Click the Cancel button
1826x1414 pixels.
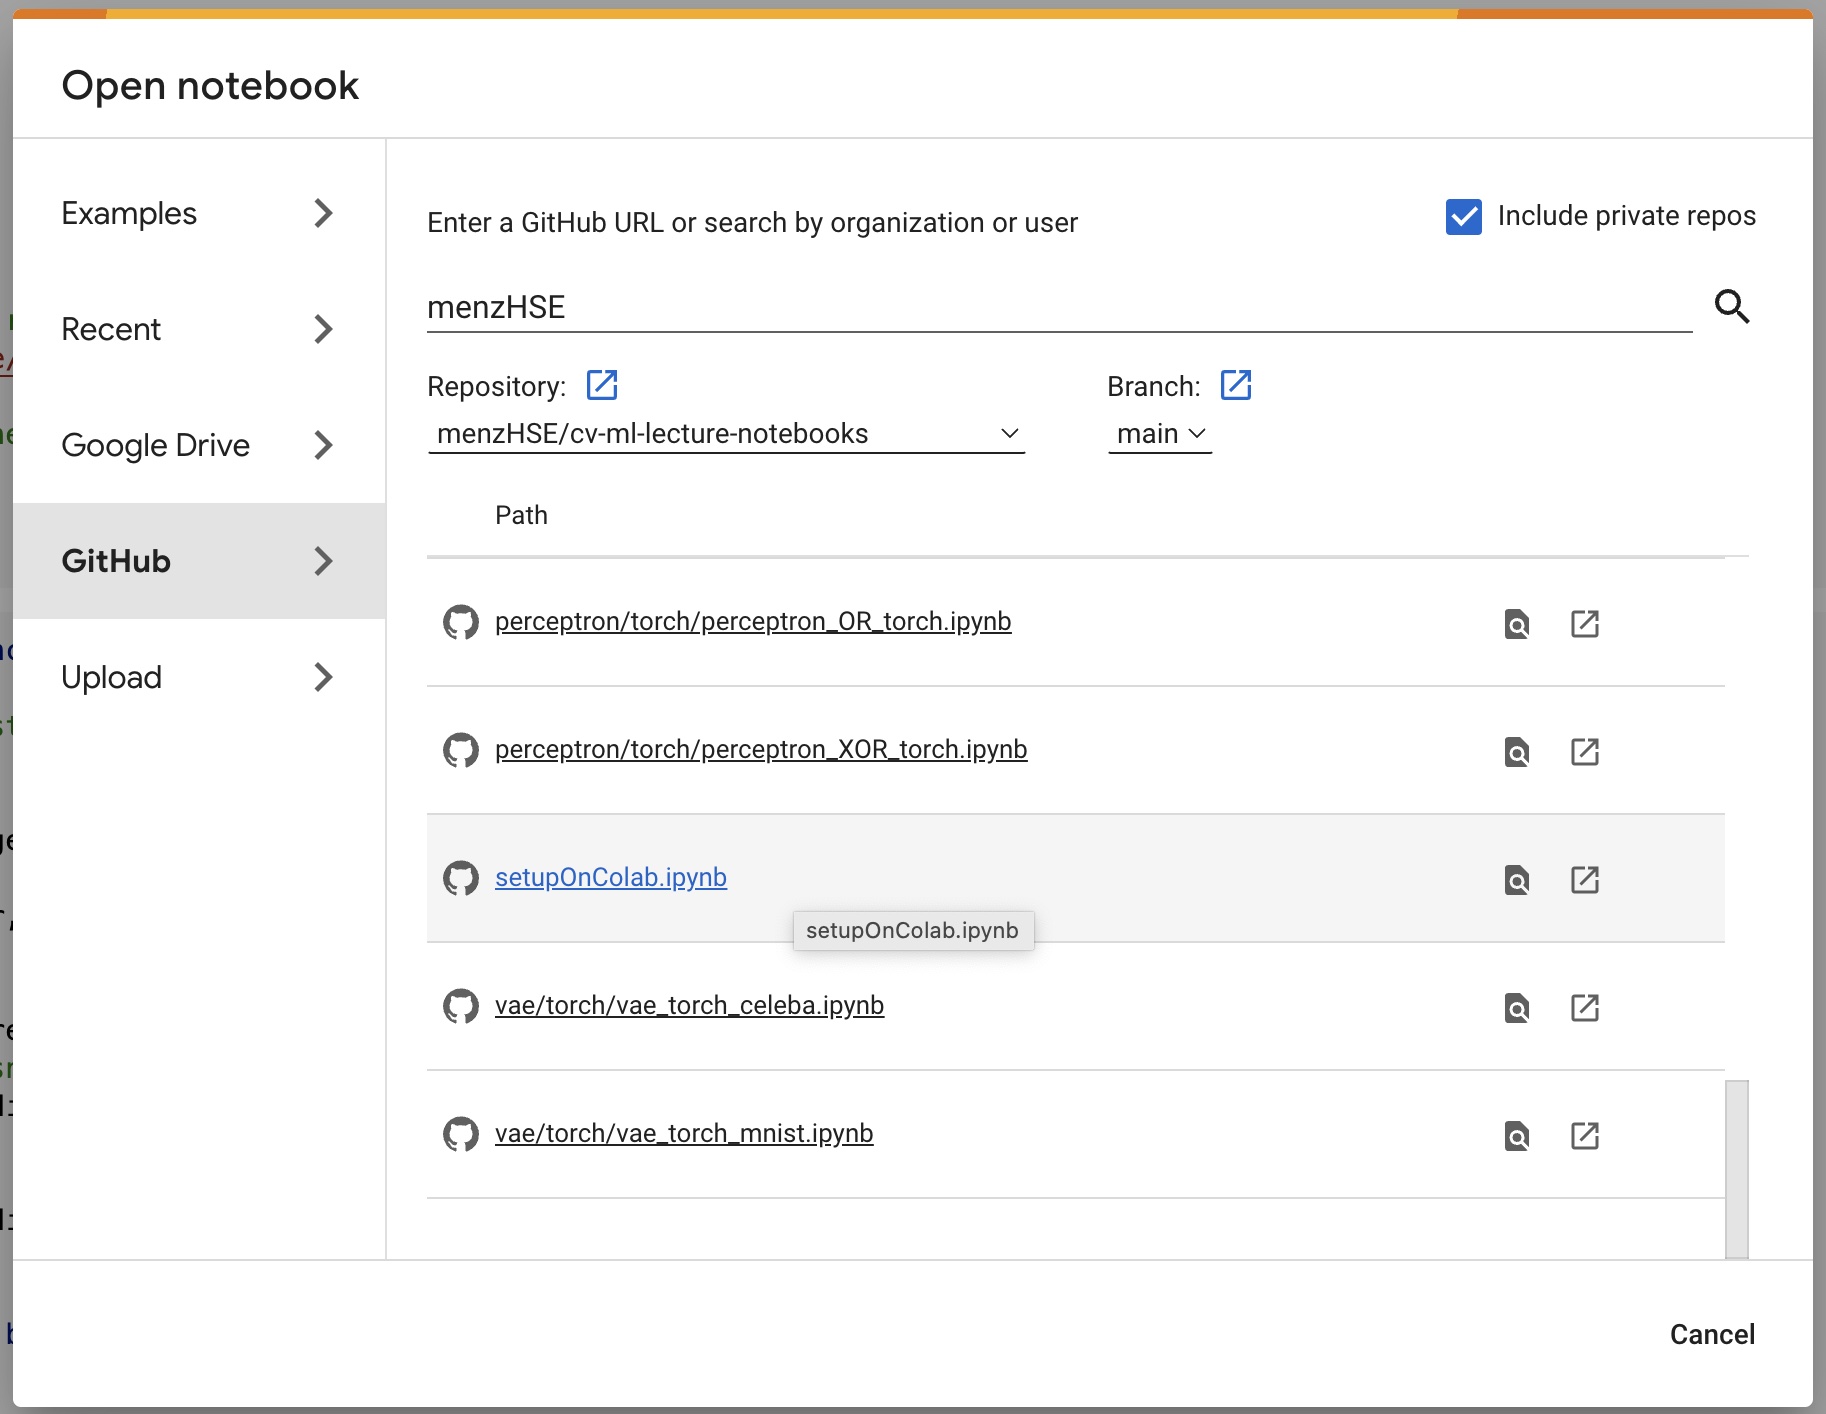(1712, 1335)
